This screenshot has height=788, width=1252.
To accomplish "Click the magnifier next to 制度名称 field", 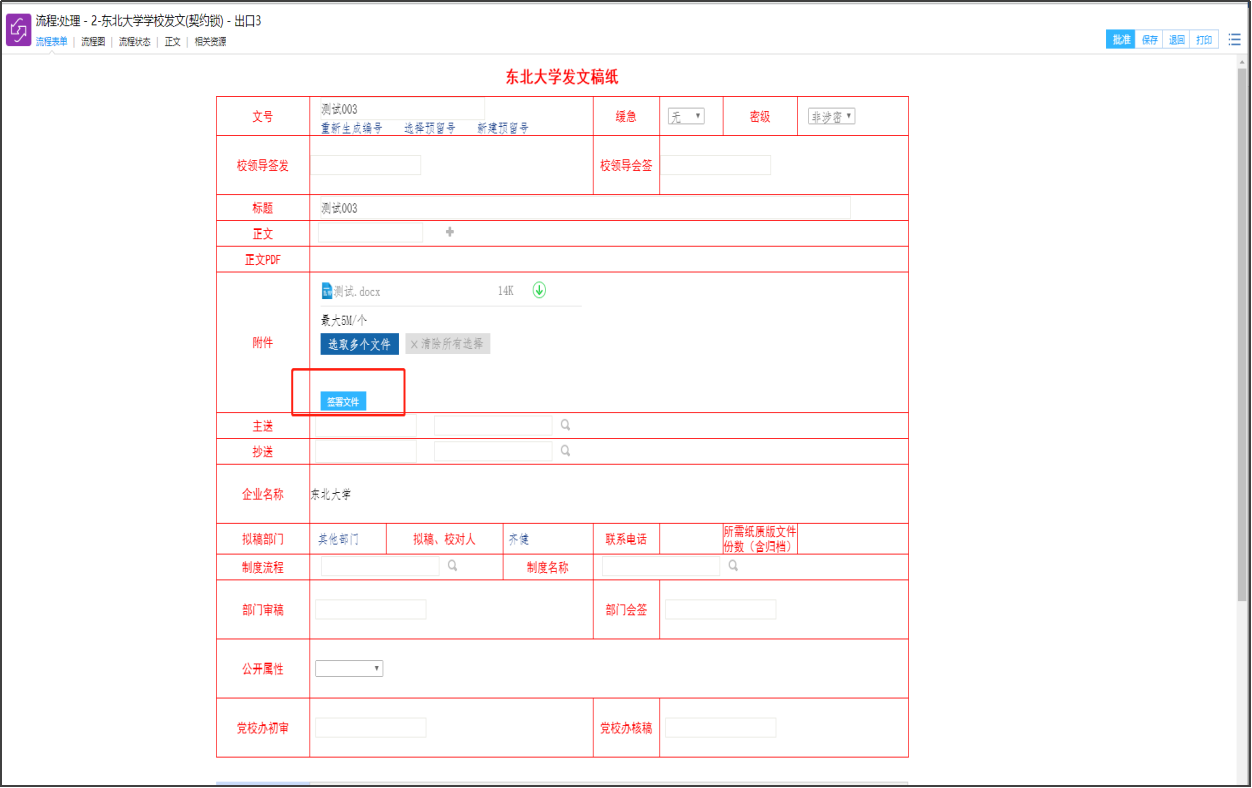I will (x=733, y=566).
